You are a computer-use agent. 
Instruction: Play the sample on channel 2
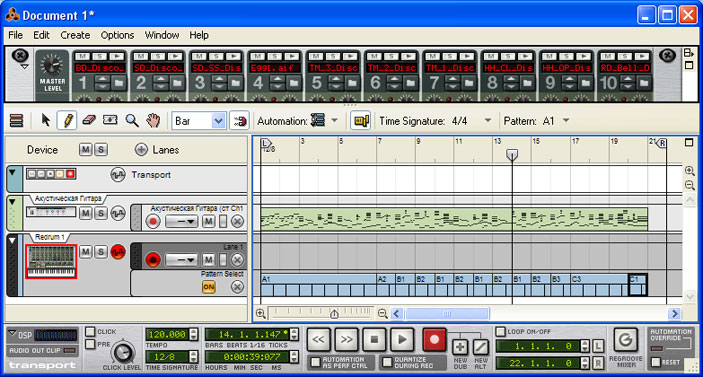[x=175, y=56]
